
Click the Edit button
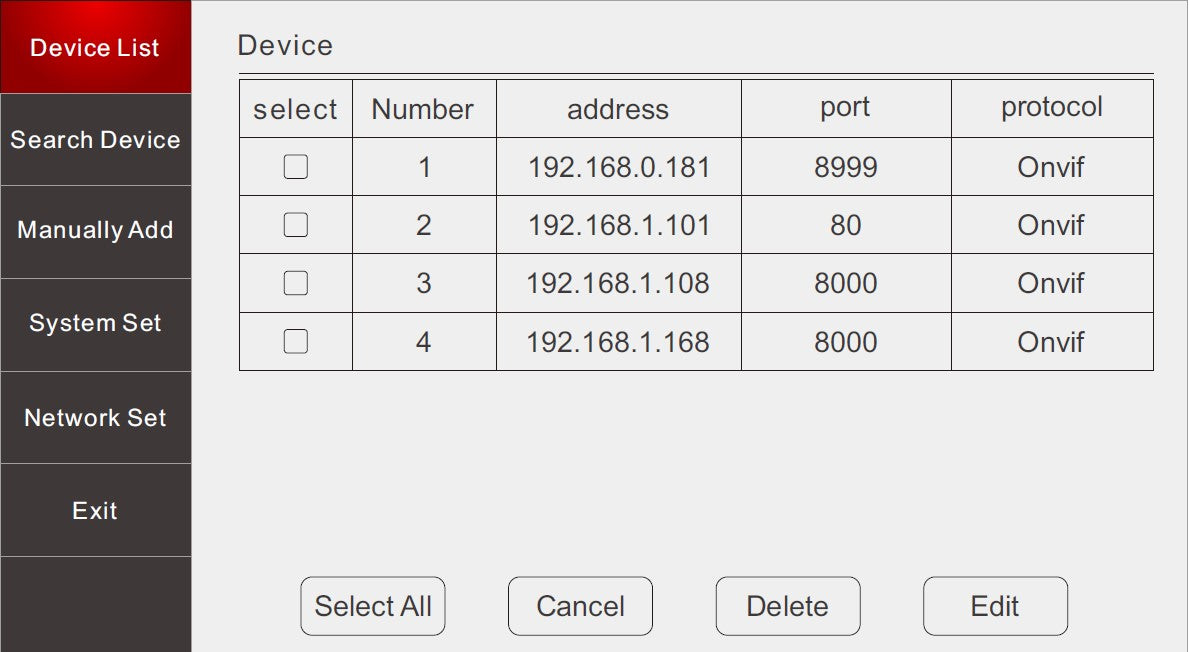[x=995, y=606]
